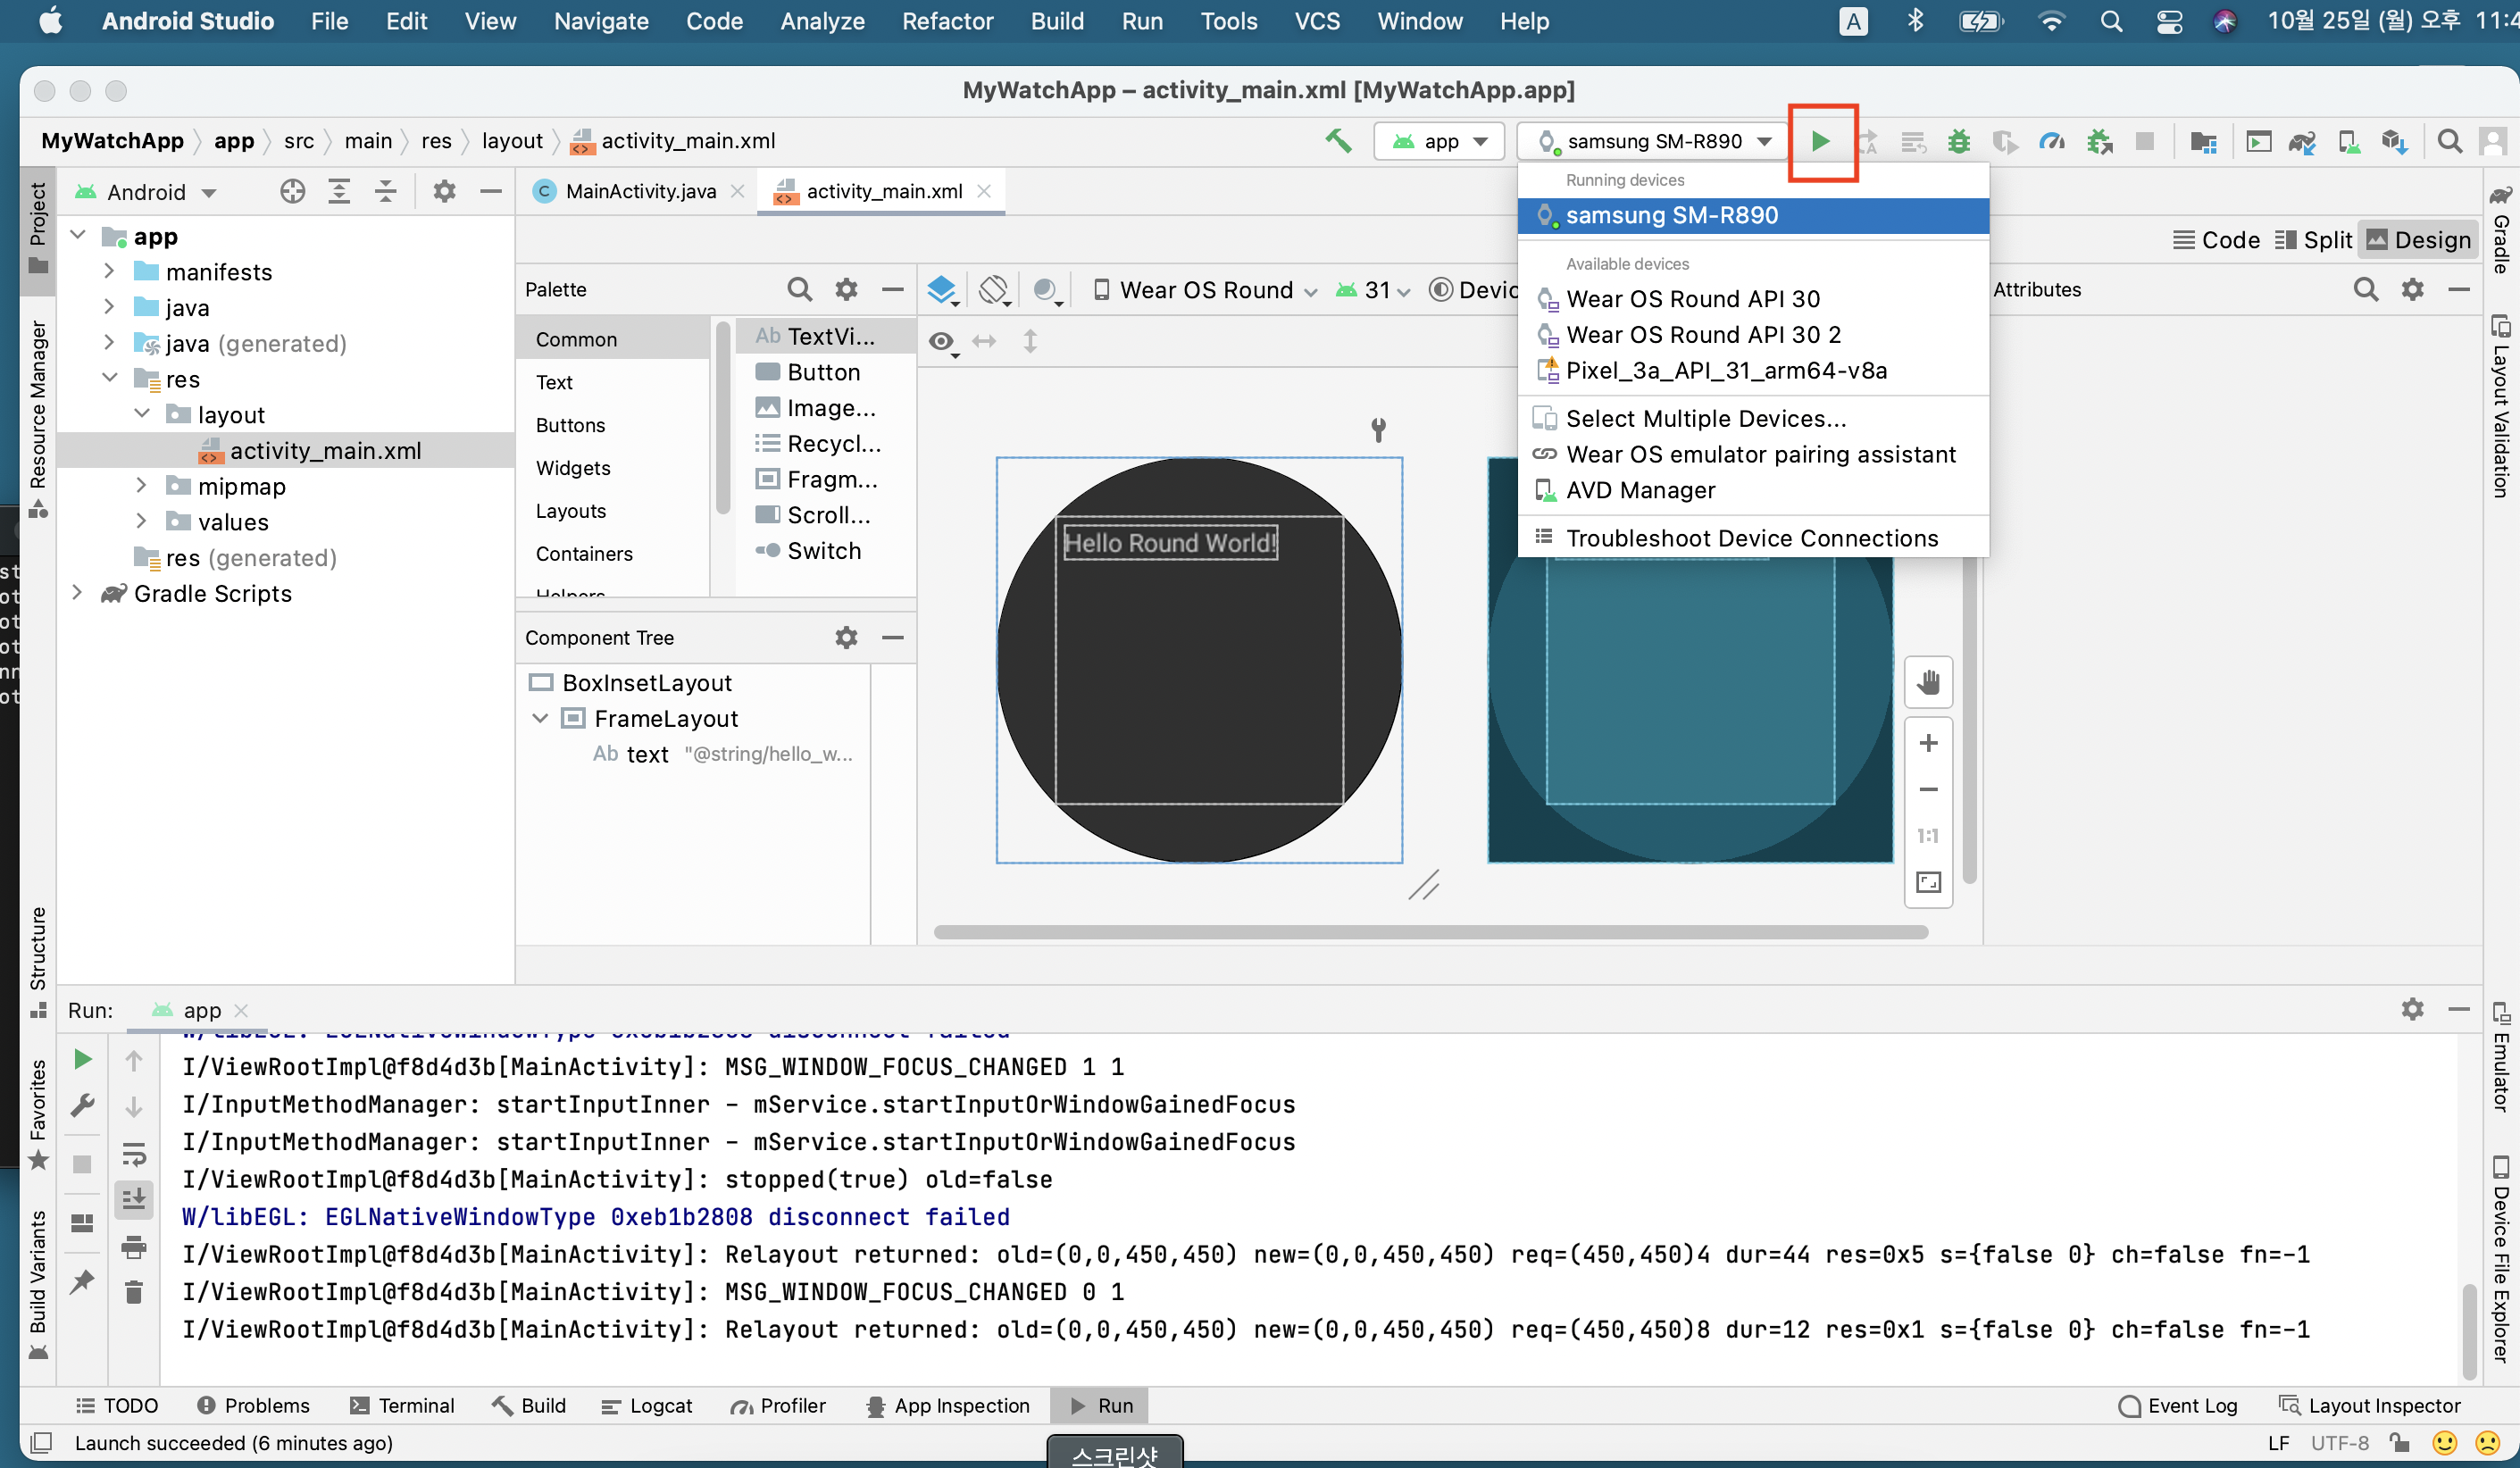Select AVD Manager from device list
This screenshot has height=1468, width=2520.
(1640, 490)
